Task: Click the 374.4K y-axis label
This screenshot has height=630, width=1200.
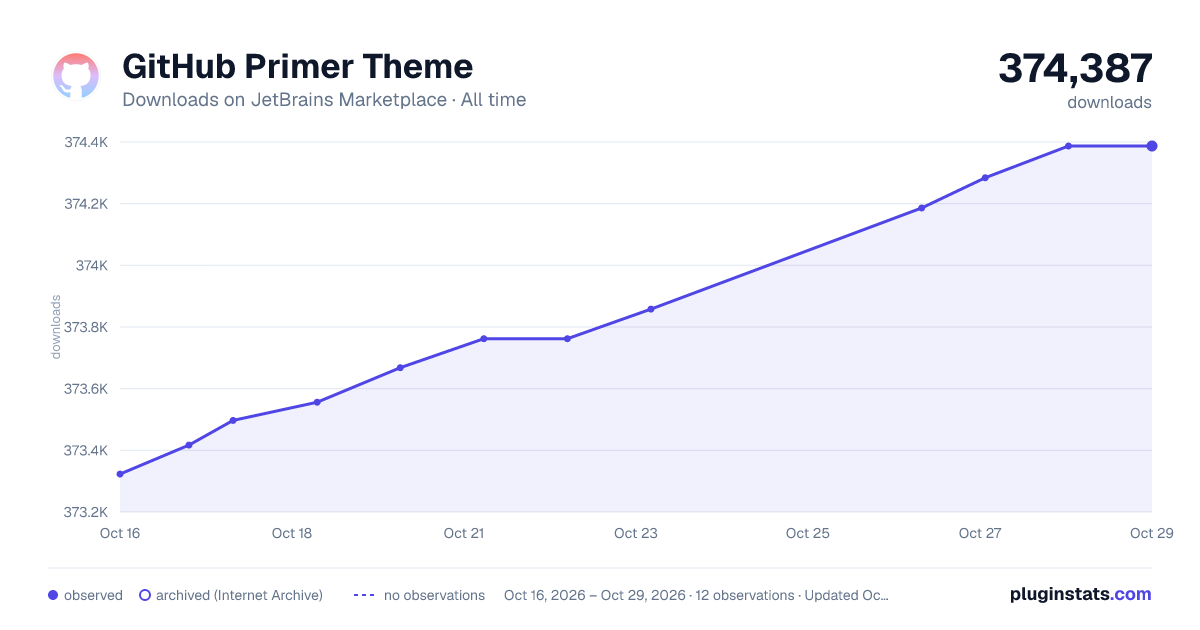Action: click(86, 142)
